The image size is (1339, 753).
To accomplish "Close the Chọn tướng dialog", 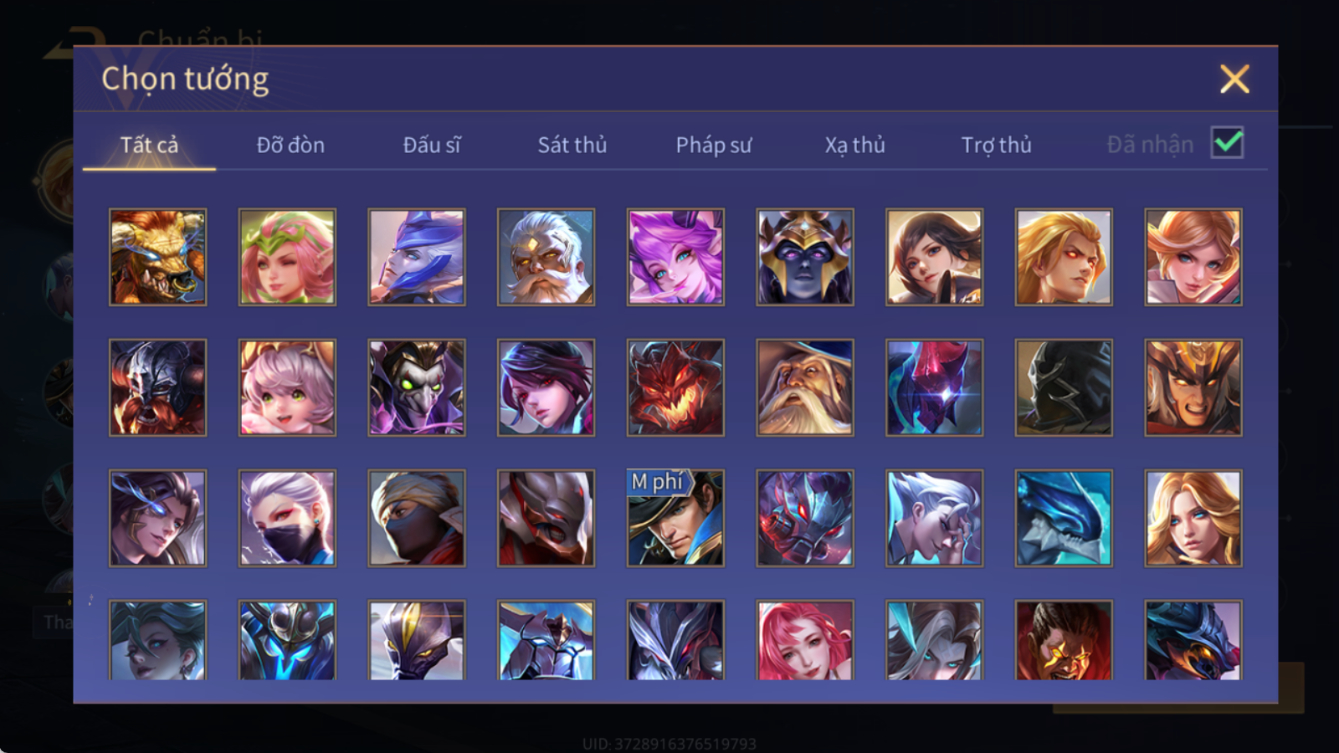I will 1234,79.
